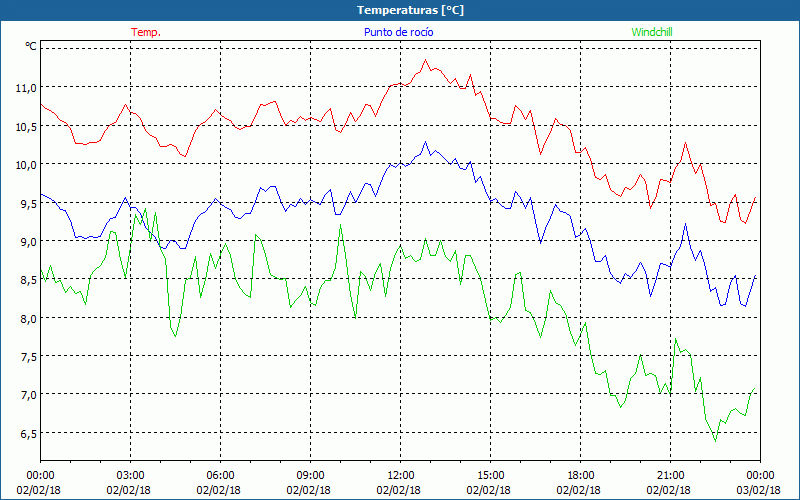Screen dimensions: 800x500
Task: Click the 8,0 y-axis value
Action: [29, 319]
